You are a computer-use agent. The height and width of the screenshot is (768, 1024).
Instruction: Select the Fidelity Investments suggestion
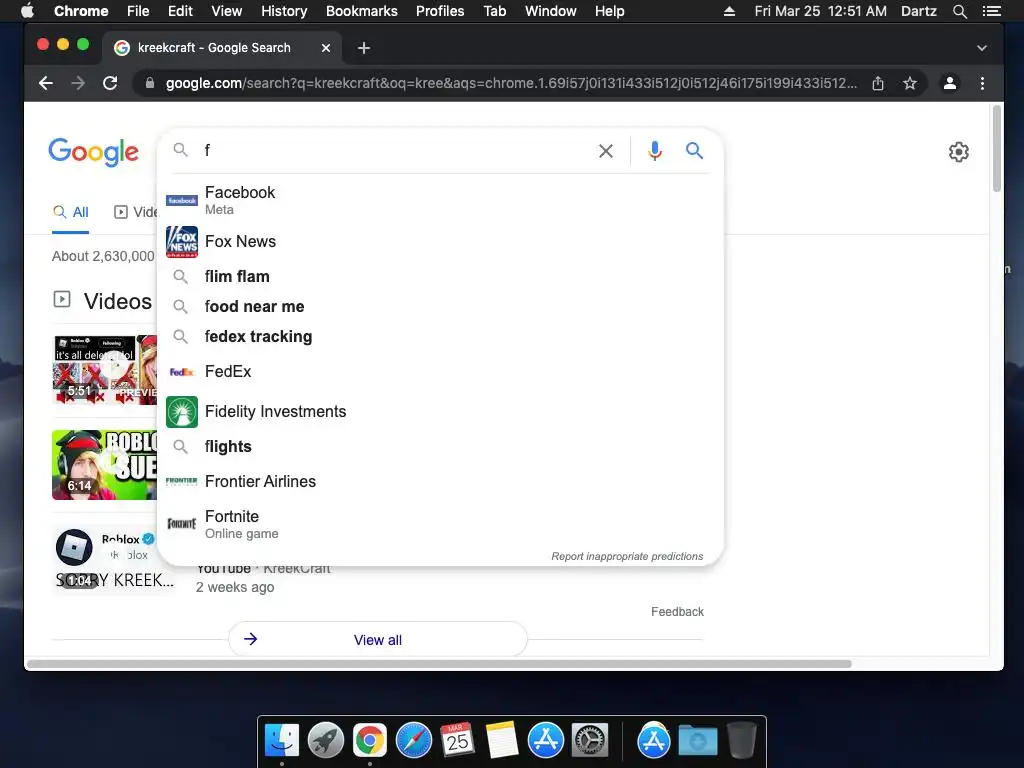440,411
